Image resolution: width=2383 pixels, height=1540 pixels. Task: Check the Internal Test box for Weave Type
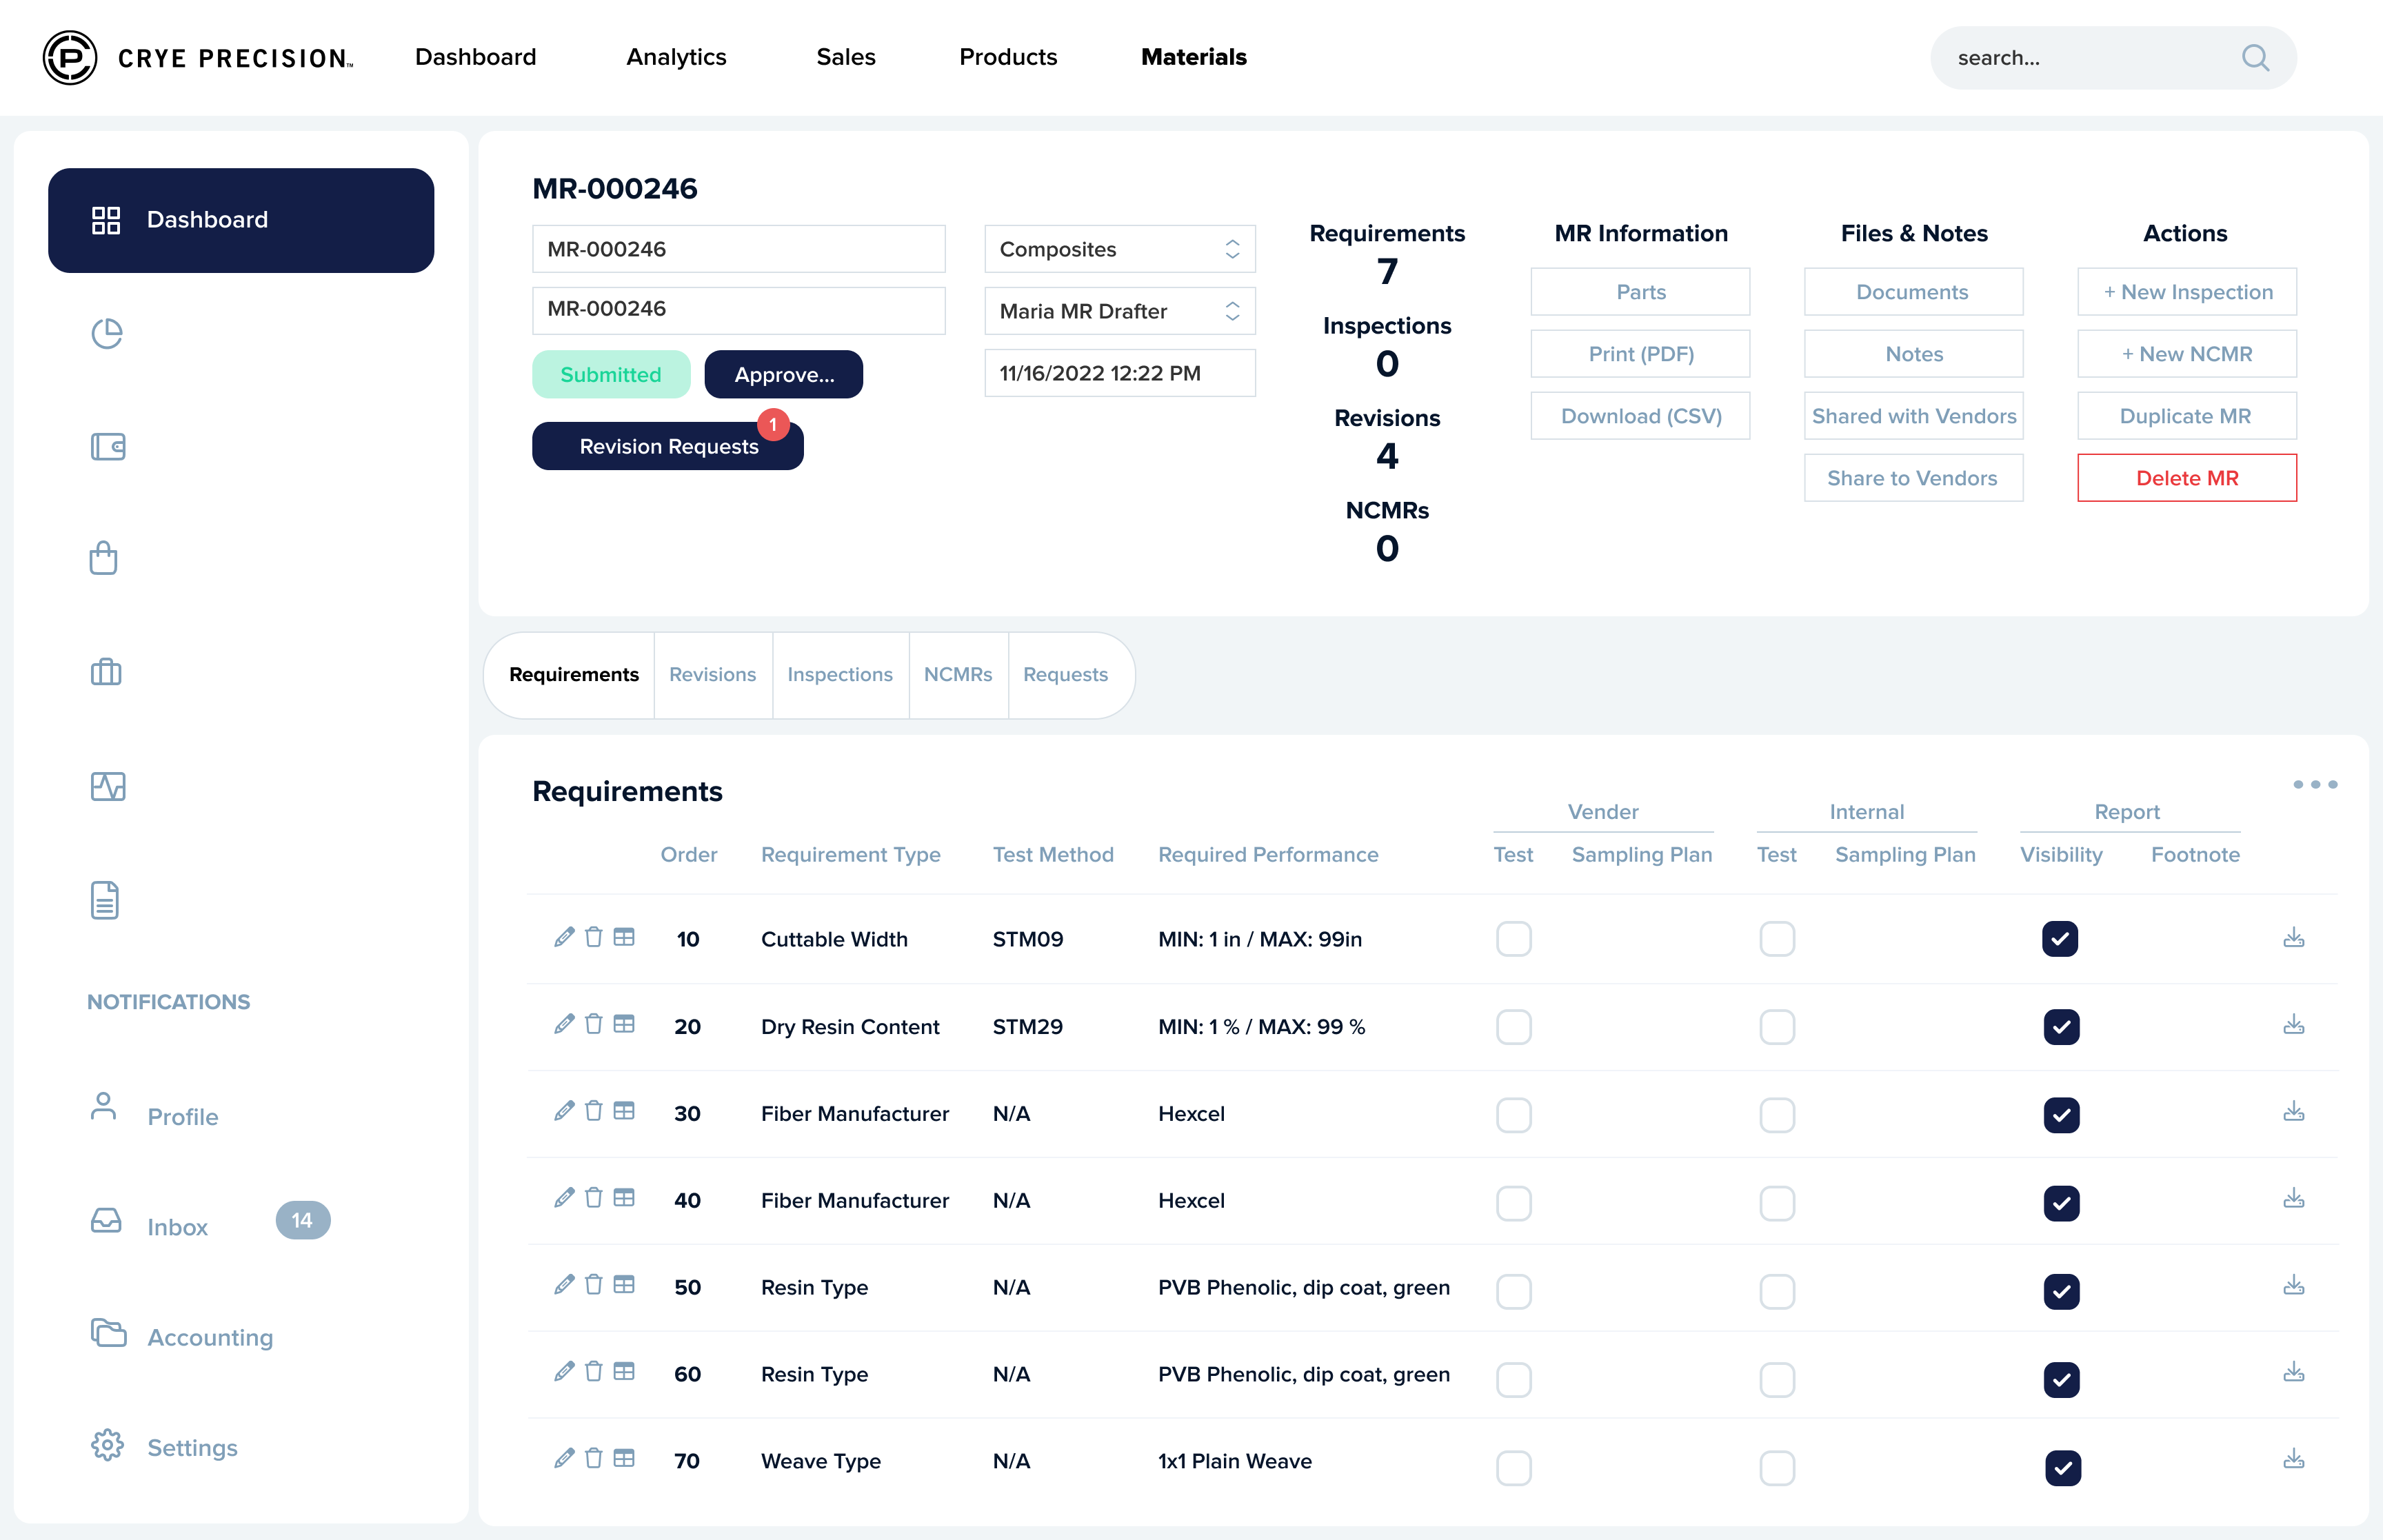[1777, 1467]
